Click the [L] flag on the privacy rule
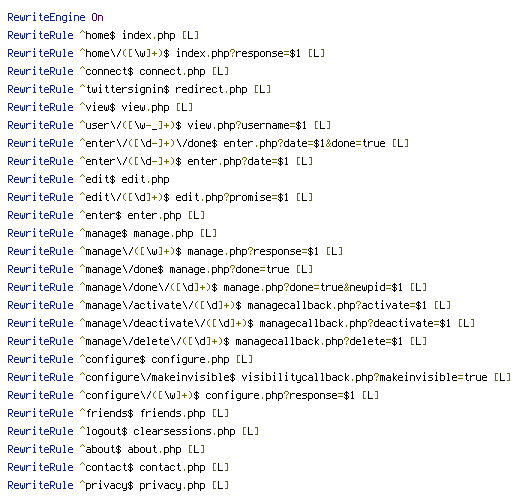Screen dimensions: 520x502 coord(220,485)
